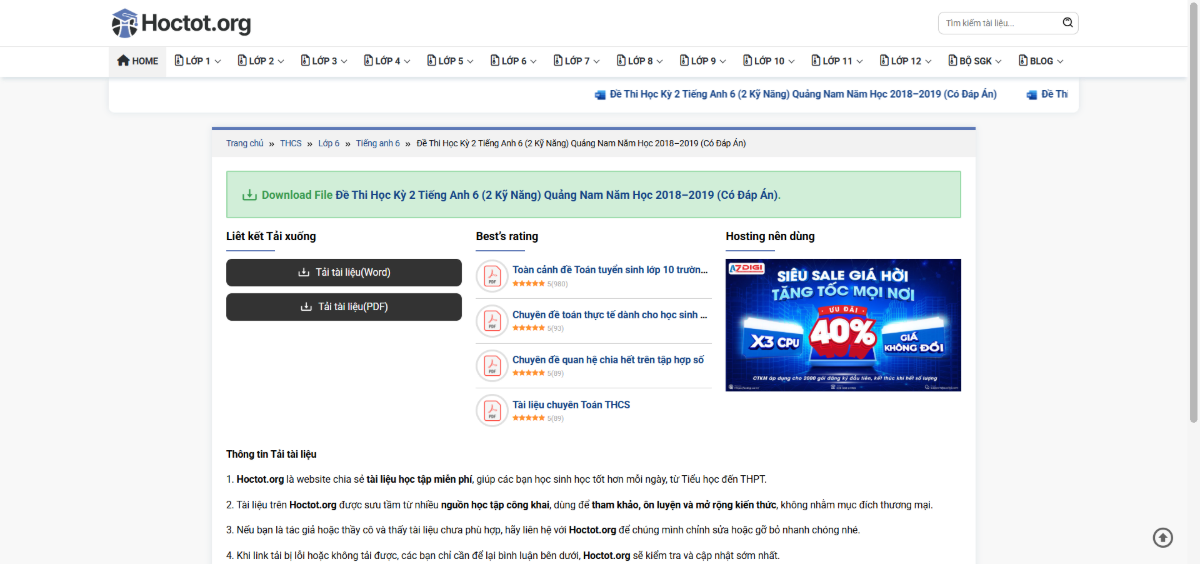1200x564 pixels.
Task: Click the Word icon in the scrolling ticker
Action: 600,95
